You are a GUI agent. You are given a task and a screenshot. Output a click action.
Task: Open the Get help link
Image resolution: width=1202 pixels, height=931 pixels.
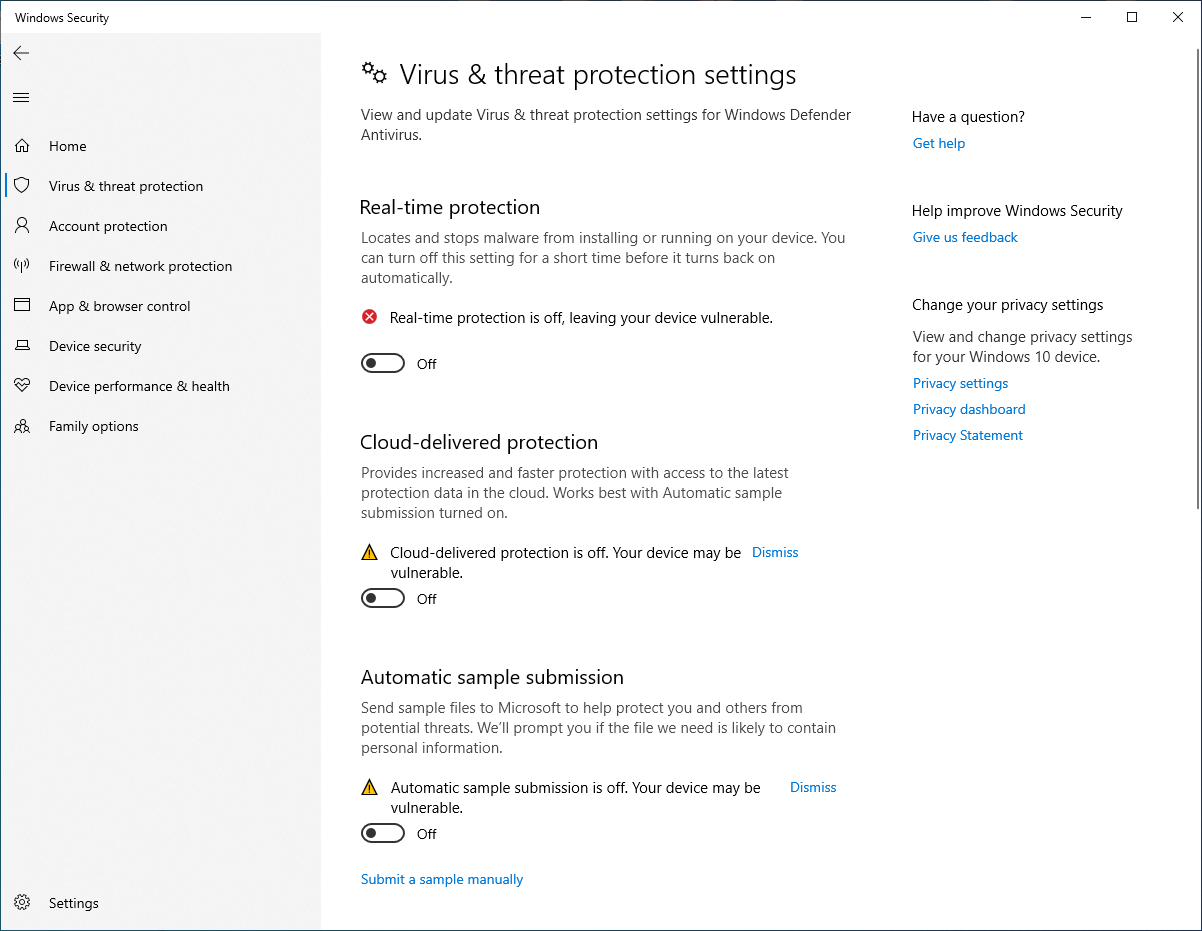(939, 143)
